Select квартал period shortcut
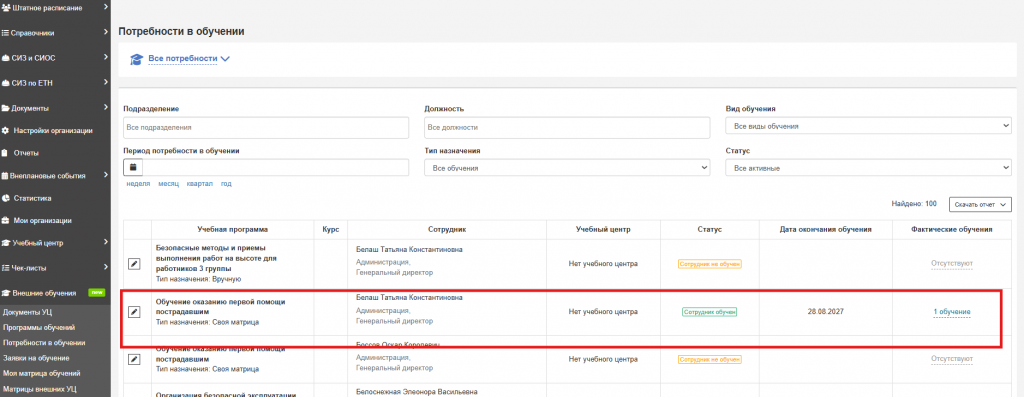The image size is (1024, 397). pyautogui.click(x=199, y=184)
